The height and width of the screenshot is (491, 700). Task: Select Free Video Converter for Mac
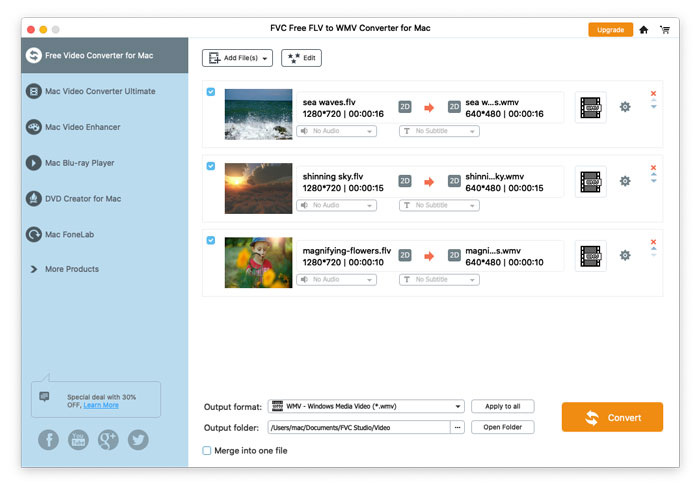104,55
